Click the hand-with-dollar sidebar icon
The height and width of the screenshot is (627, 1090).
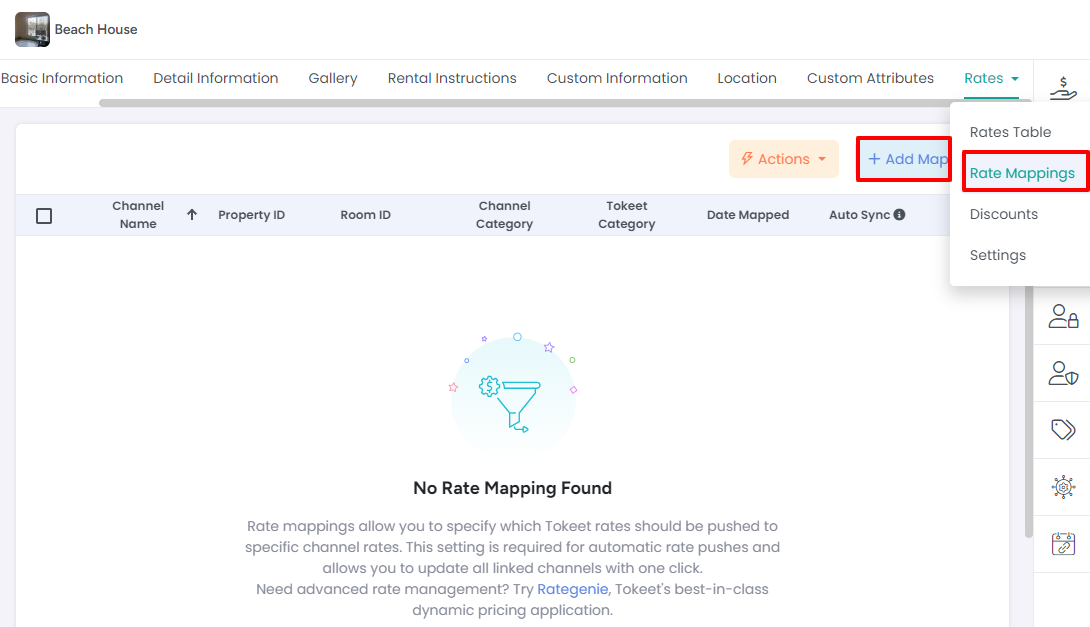tap(1062, 87)
